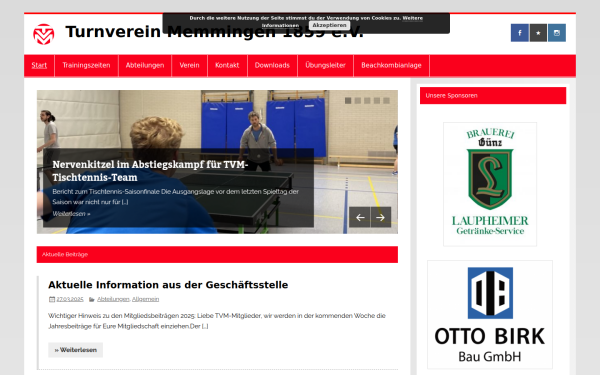Go to next slide with right arrow
The image size is (600, 375).
(x=381, y=217)
